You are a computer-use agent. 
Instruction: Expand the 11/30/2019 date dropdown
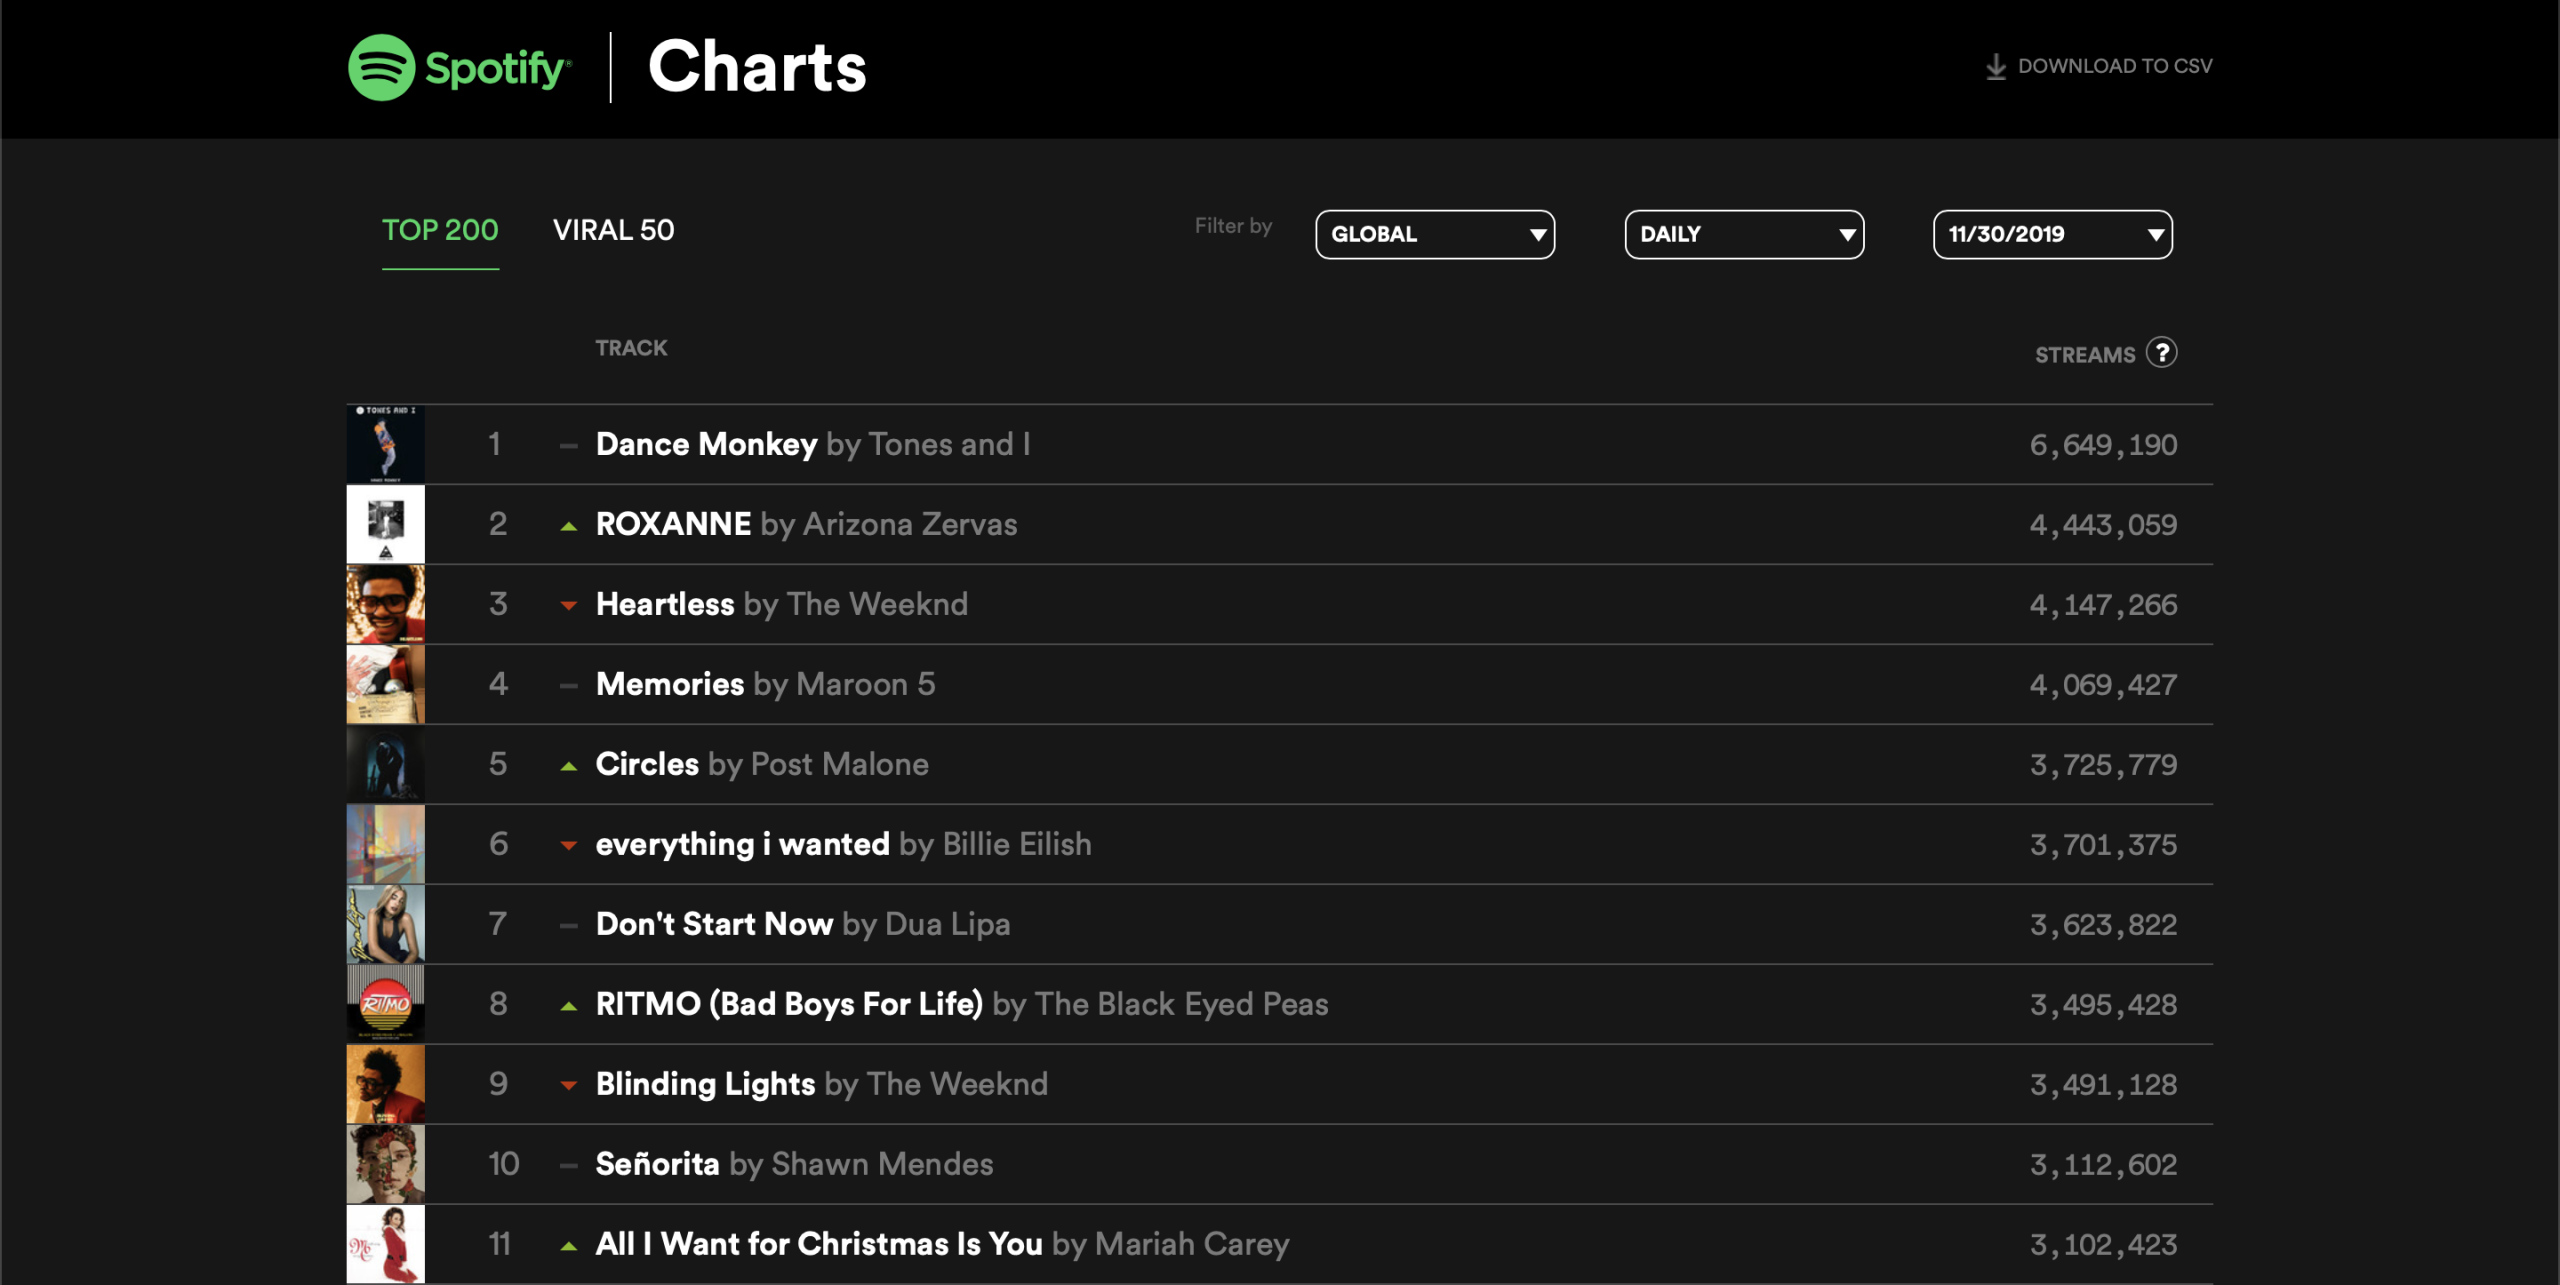[2053, 234]
